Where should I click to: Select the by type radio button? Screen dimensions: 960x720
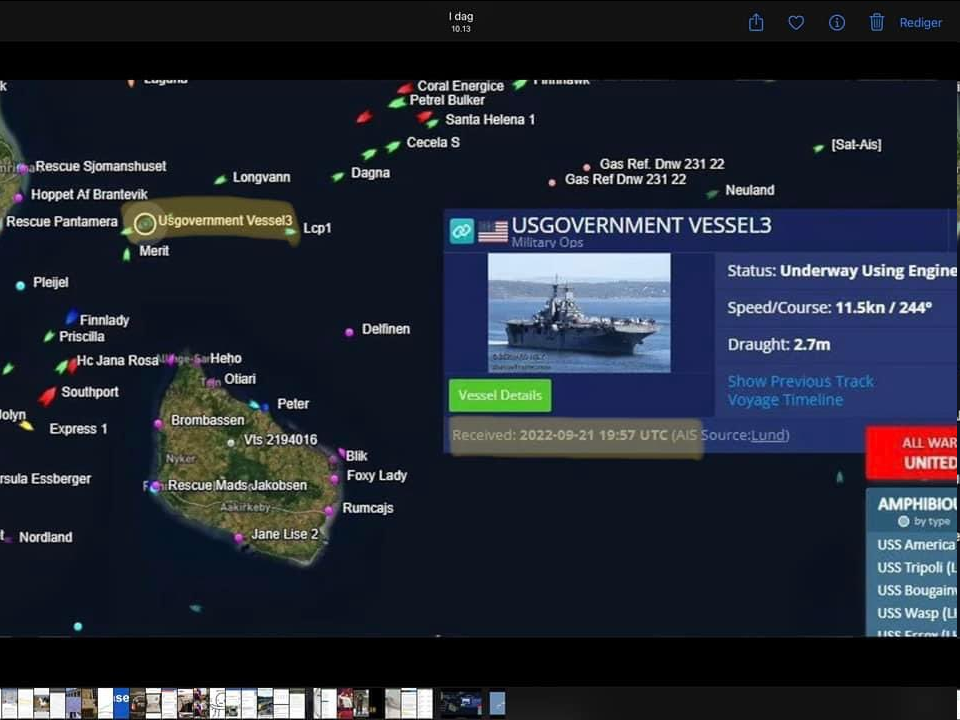(x=903, y=522)
